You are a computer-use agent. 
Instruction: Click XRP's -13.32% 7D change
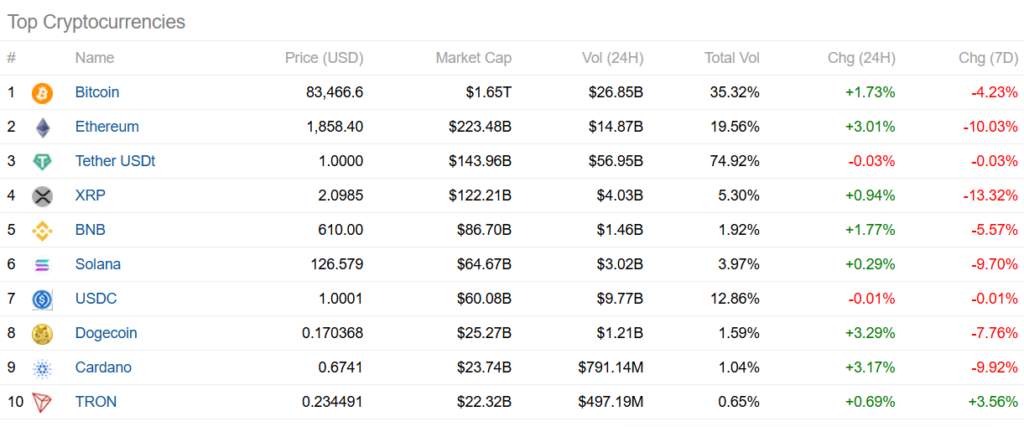coord(991,195)
